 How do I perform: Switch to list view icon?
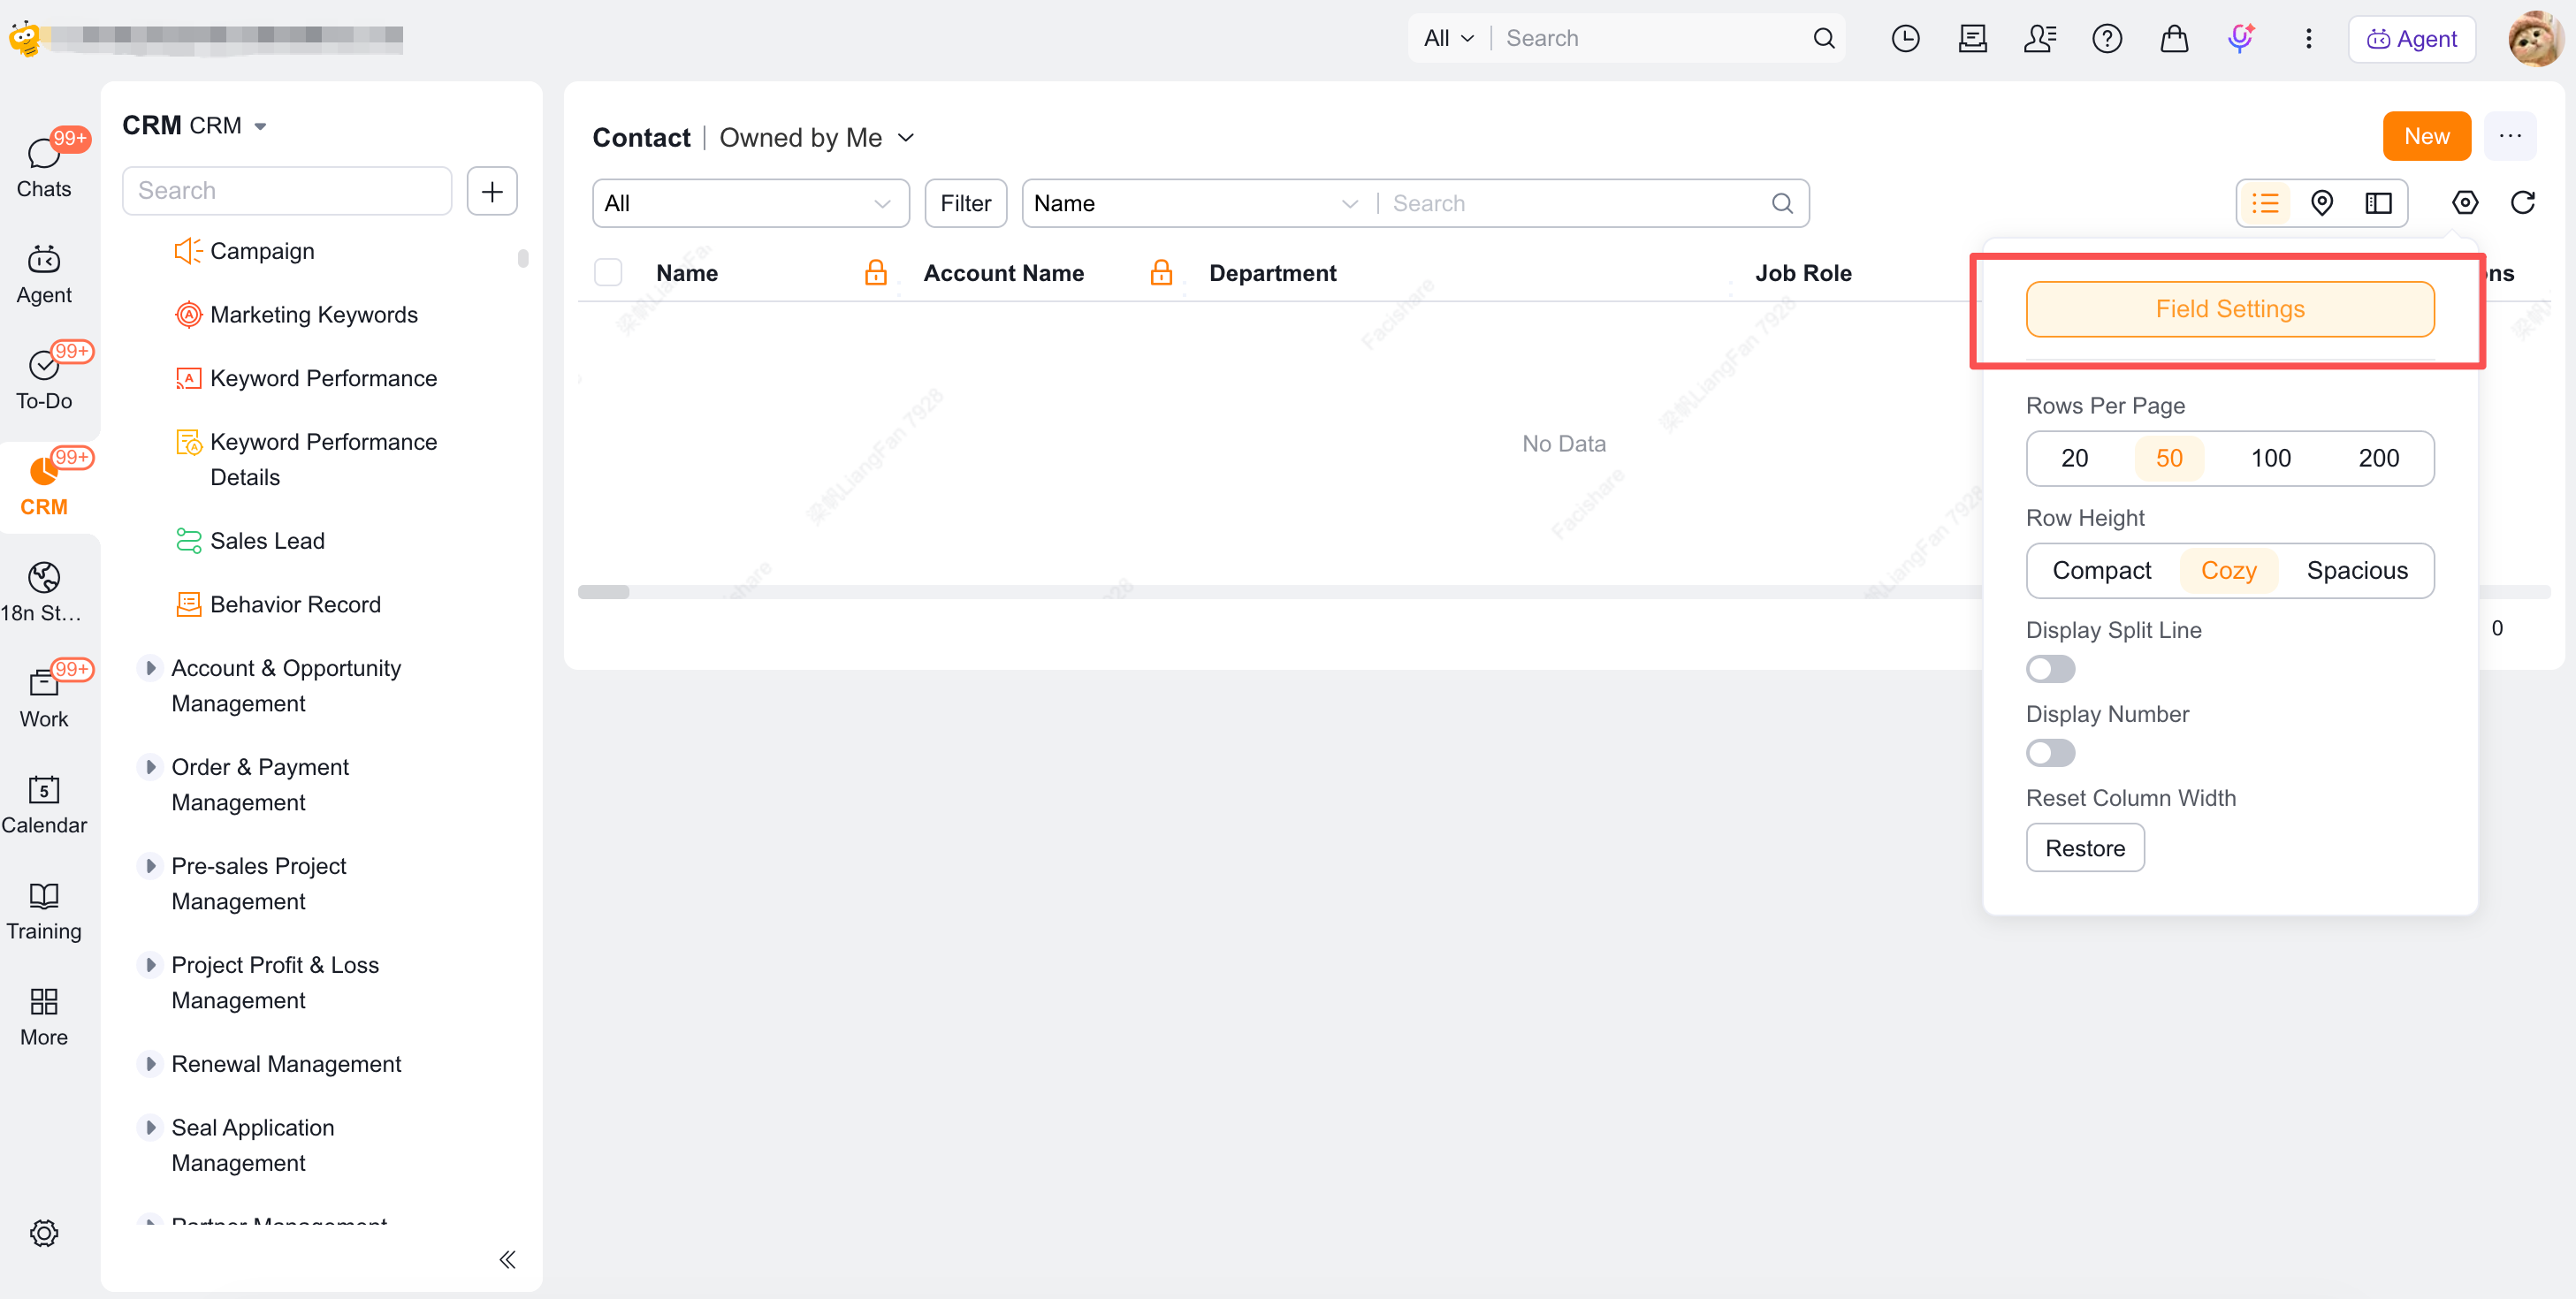(x=2265, y=203)
